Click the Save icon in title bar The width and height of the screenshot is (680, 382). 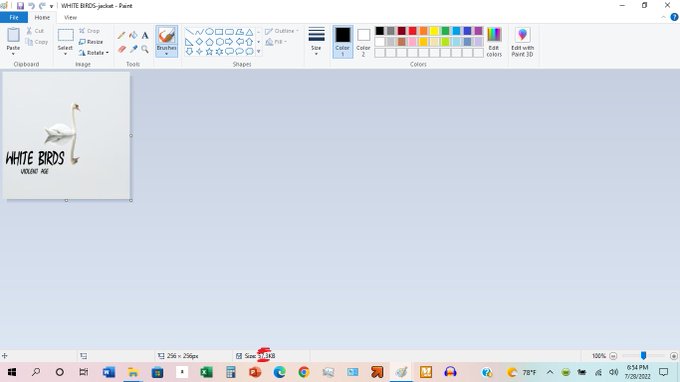pos(20,6)
